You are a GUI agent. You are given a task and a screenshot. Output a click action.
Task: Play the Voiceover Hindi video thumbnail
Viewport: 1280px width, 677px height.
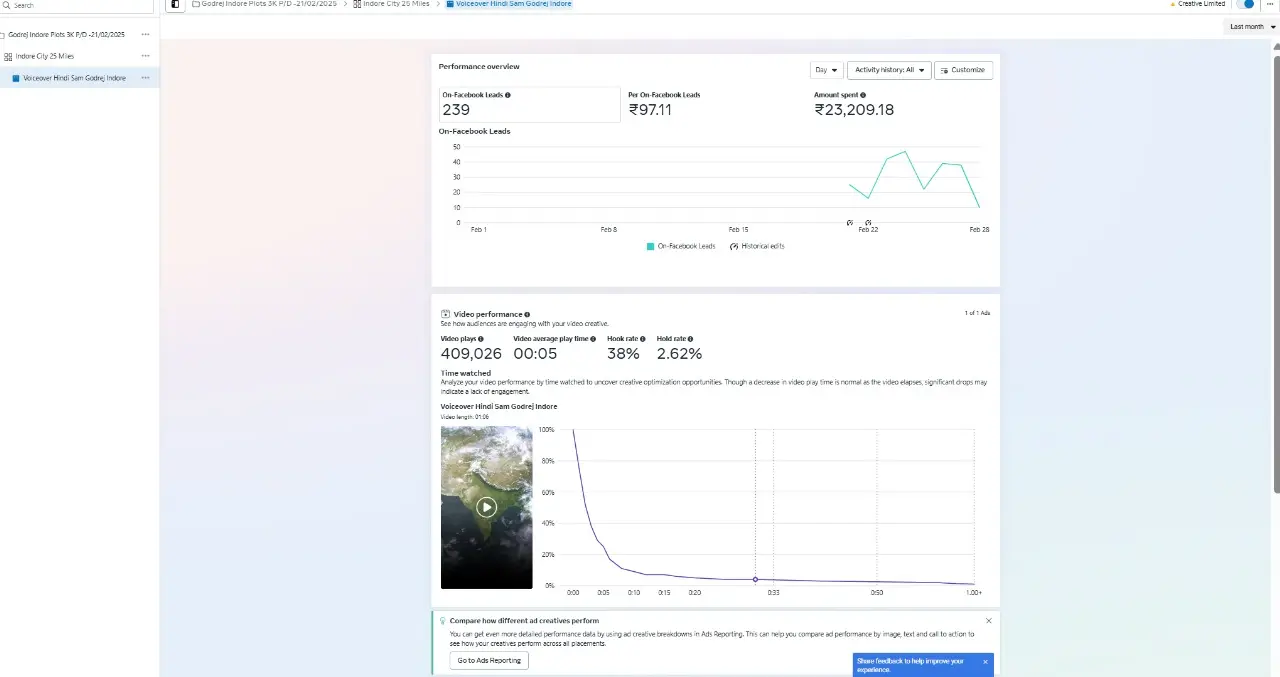(486, 507)
